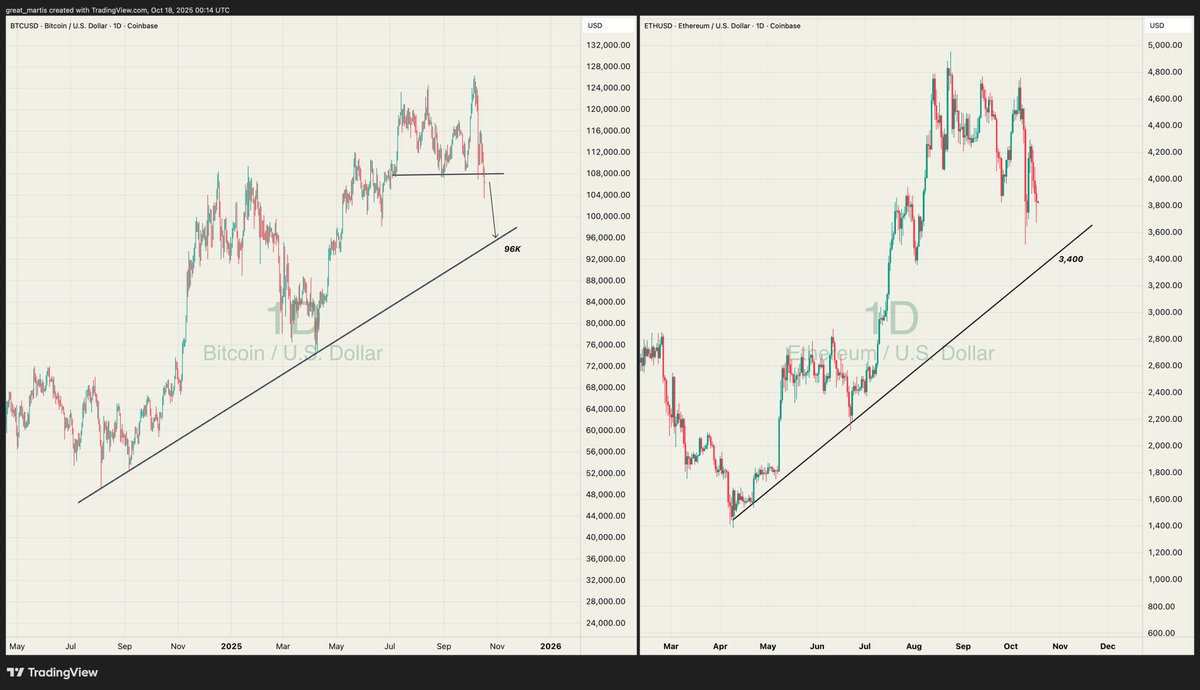Image resolution: width=1200 pixels, height=690 pixels.
Task: Click the great_martis created with TradingView.com header text
Action: pos(118,10)
